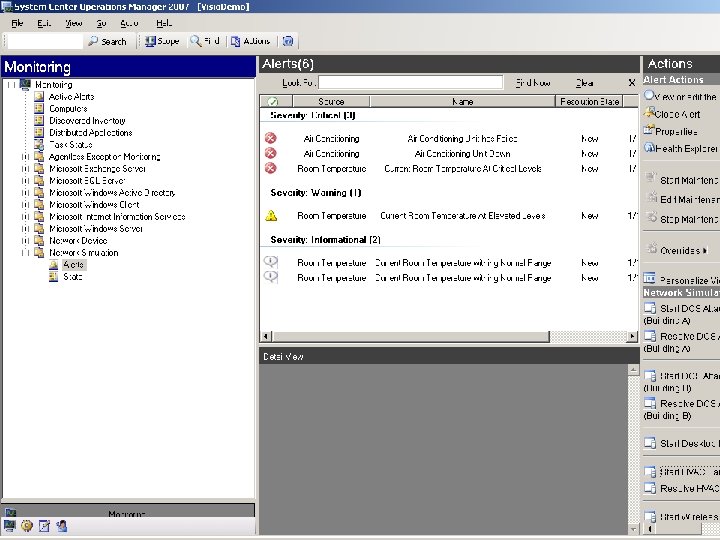The image size is (720, 540).
Task: Select Discovered Inventory view icon
Action: pyautogui.click(x=39, y=120)
